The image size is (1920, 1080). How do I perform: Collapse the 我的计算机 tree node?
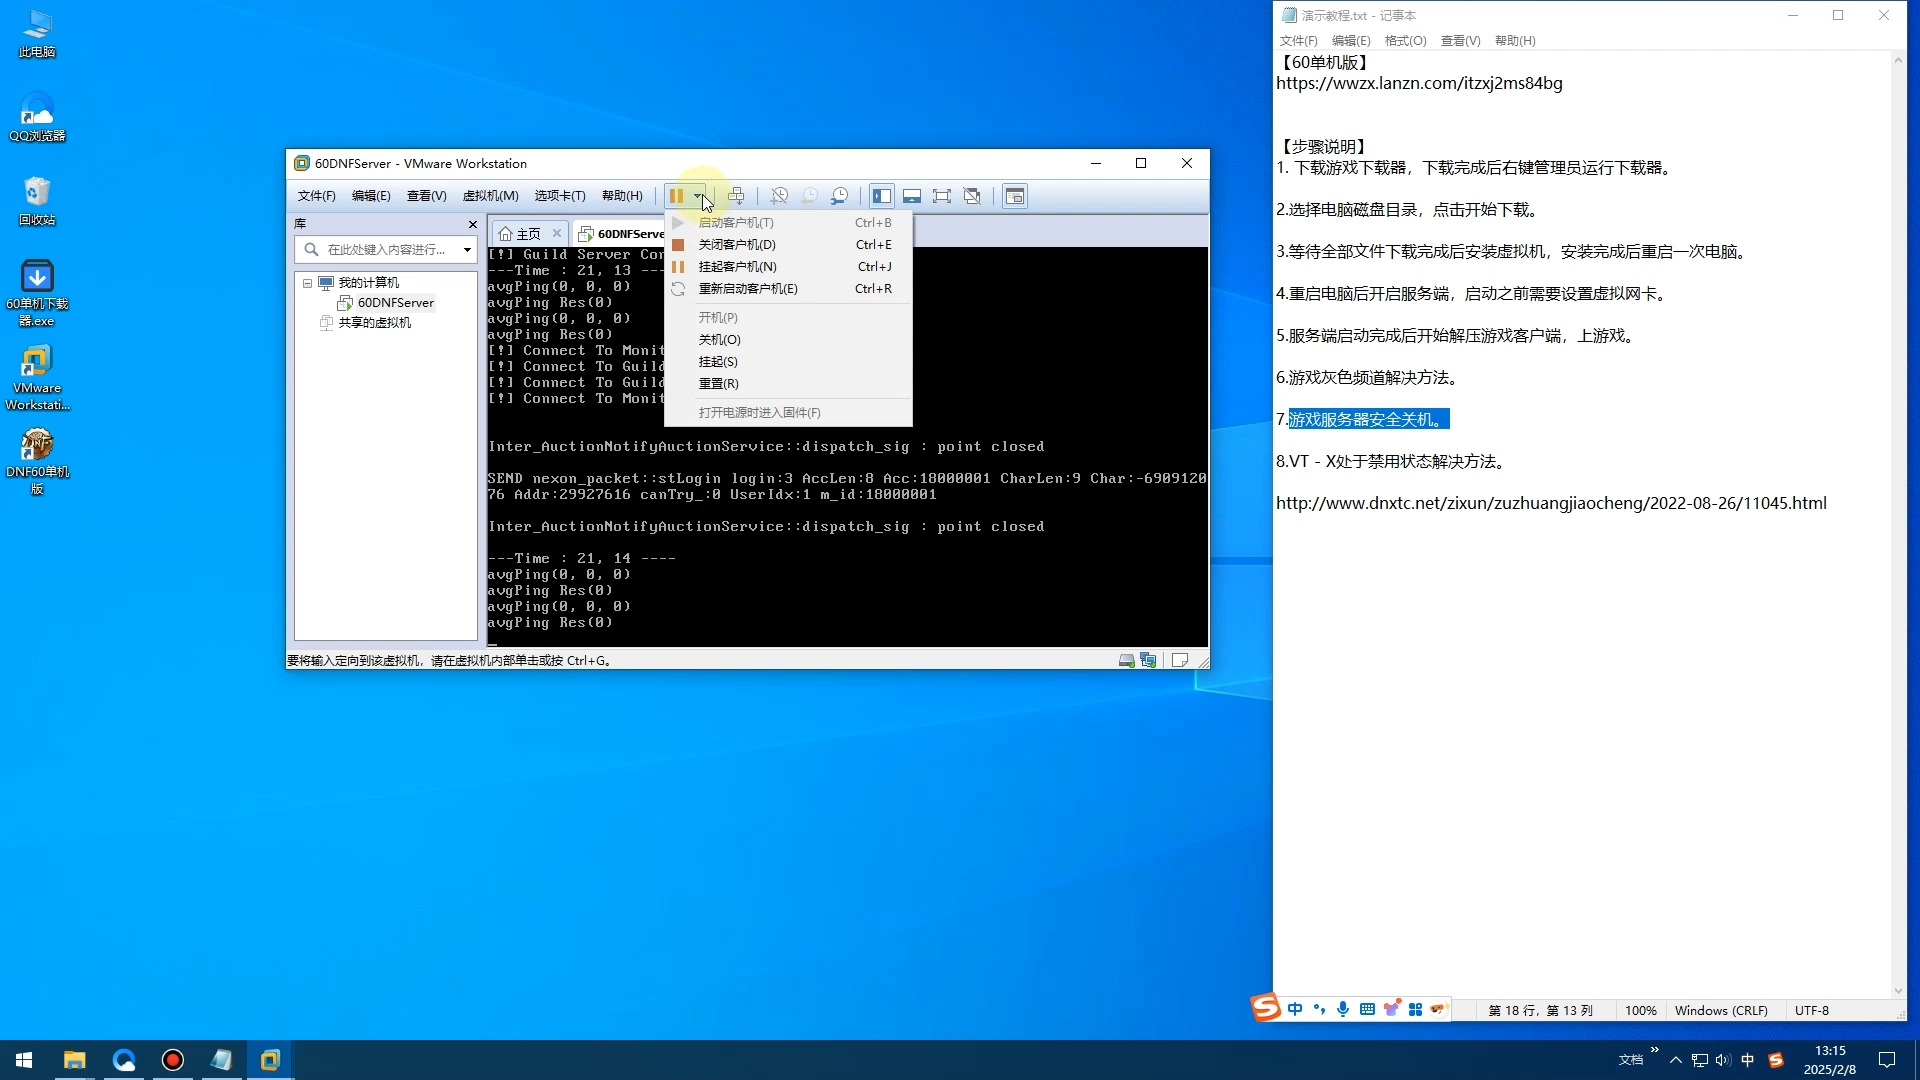[x=308, y=283]
